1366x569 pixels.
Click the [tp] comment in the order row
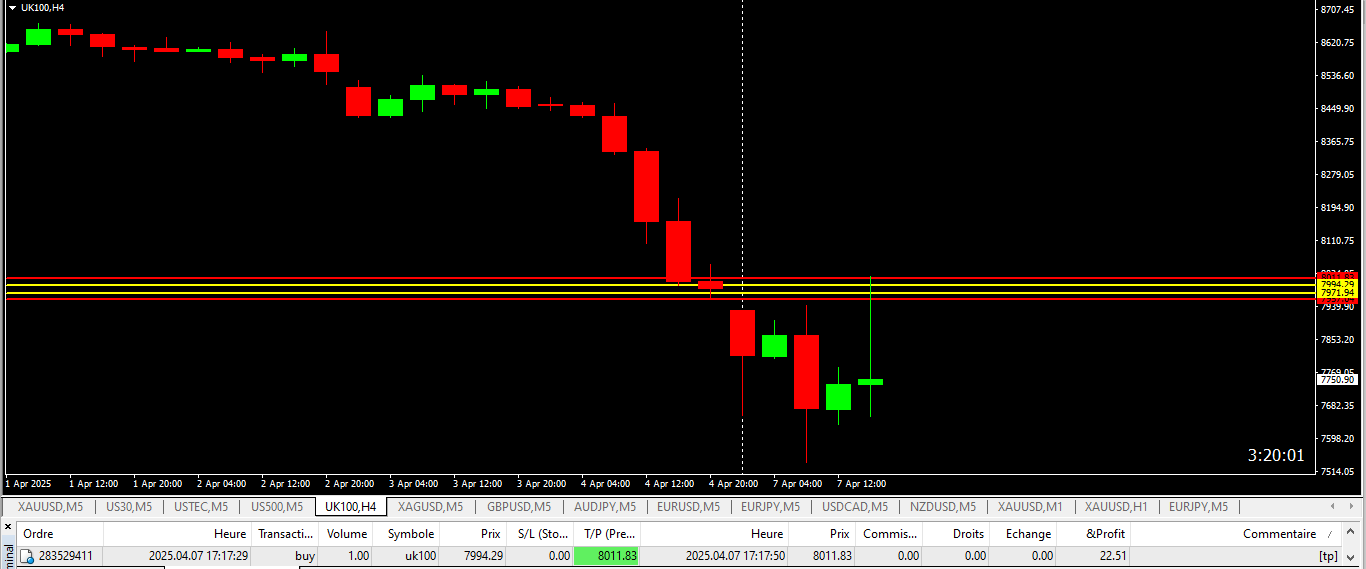pyautogui.click(x=1328, y=556)
